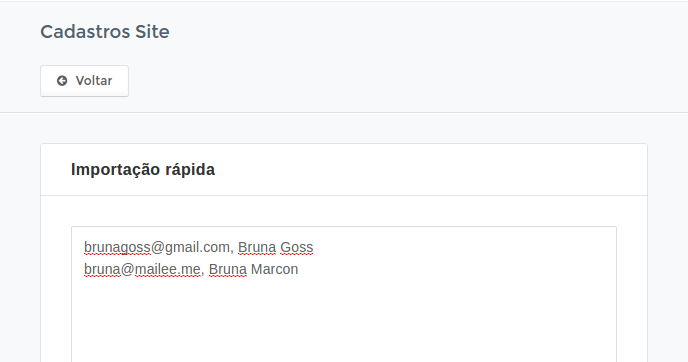Screen dimensions: 688x362
Task: Click the word Bruna before Marcon
Action: pyautogui.click(x=228, y=269)
